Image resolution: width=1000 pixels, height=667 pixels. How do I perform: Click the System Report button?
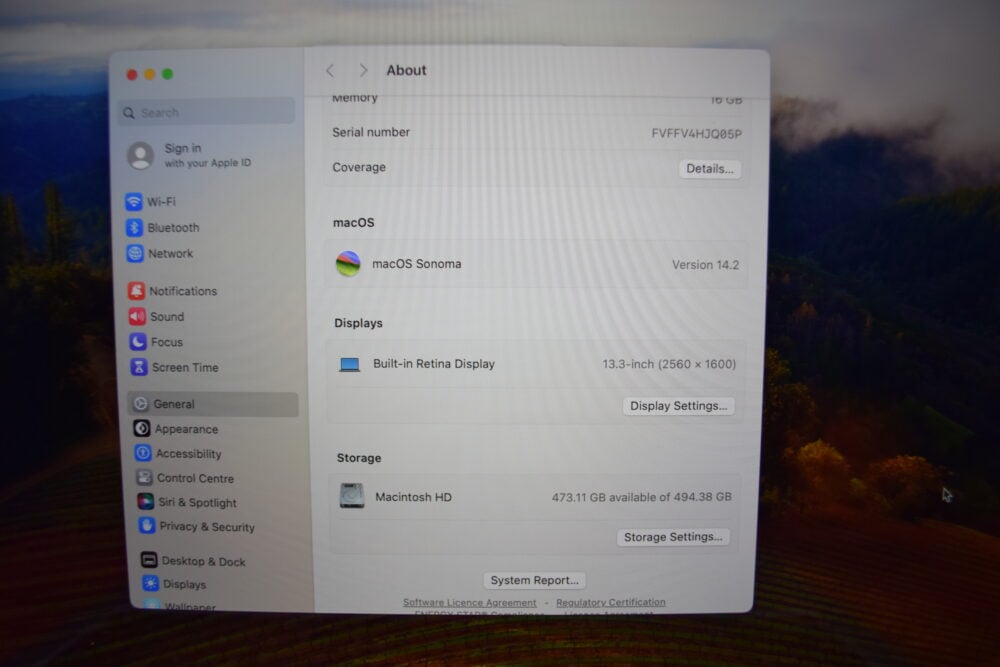534,580
